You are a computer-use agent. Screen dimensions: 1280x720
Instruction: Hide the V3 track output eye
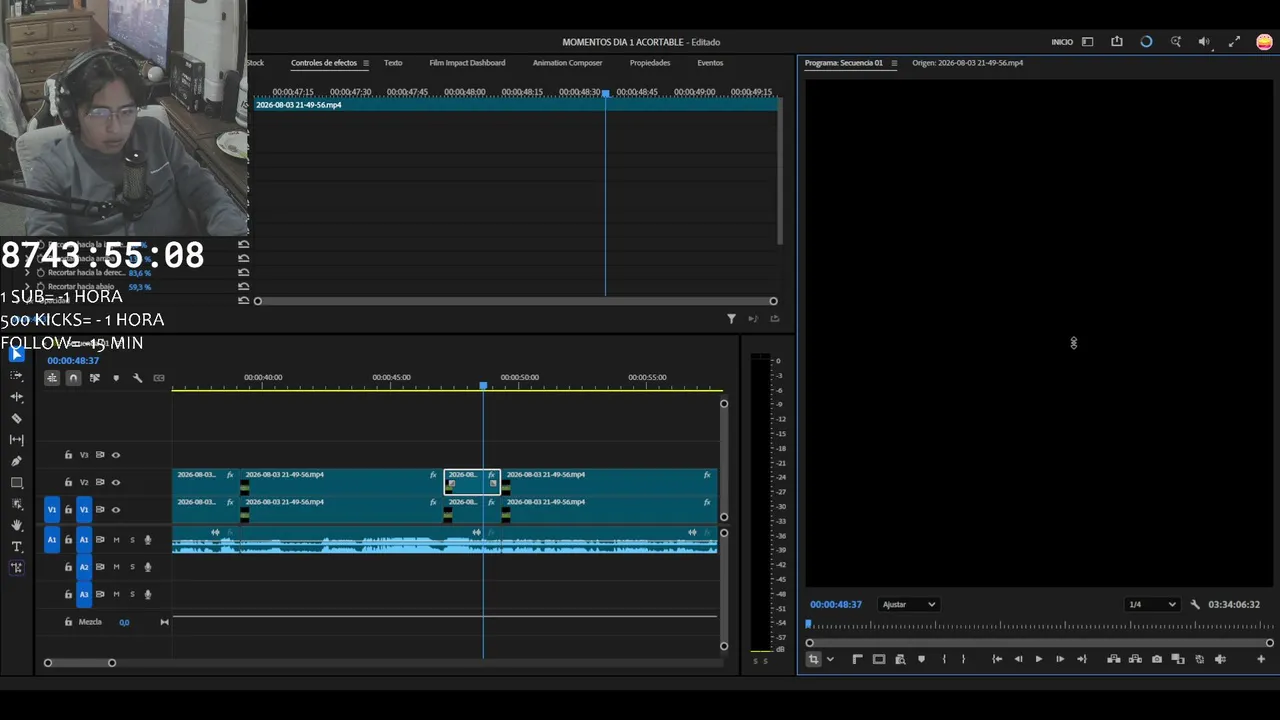click(116, 455)
